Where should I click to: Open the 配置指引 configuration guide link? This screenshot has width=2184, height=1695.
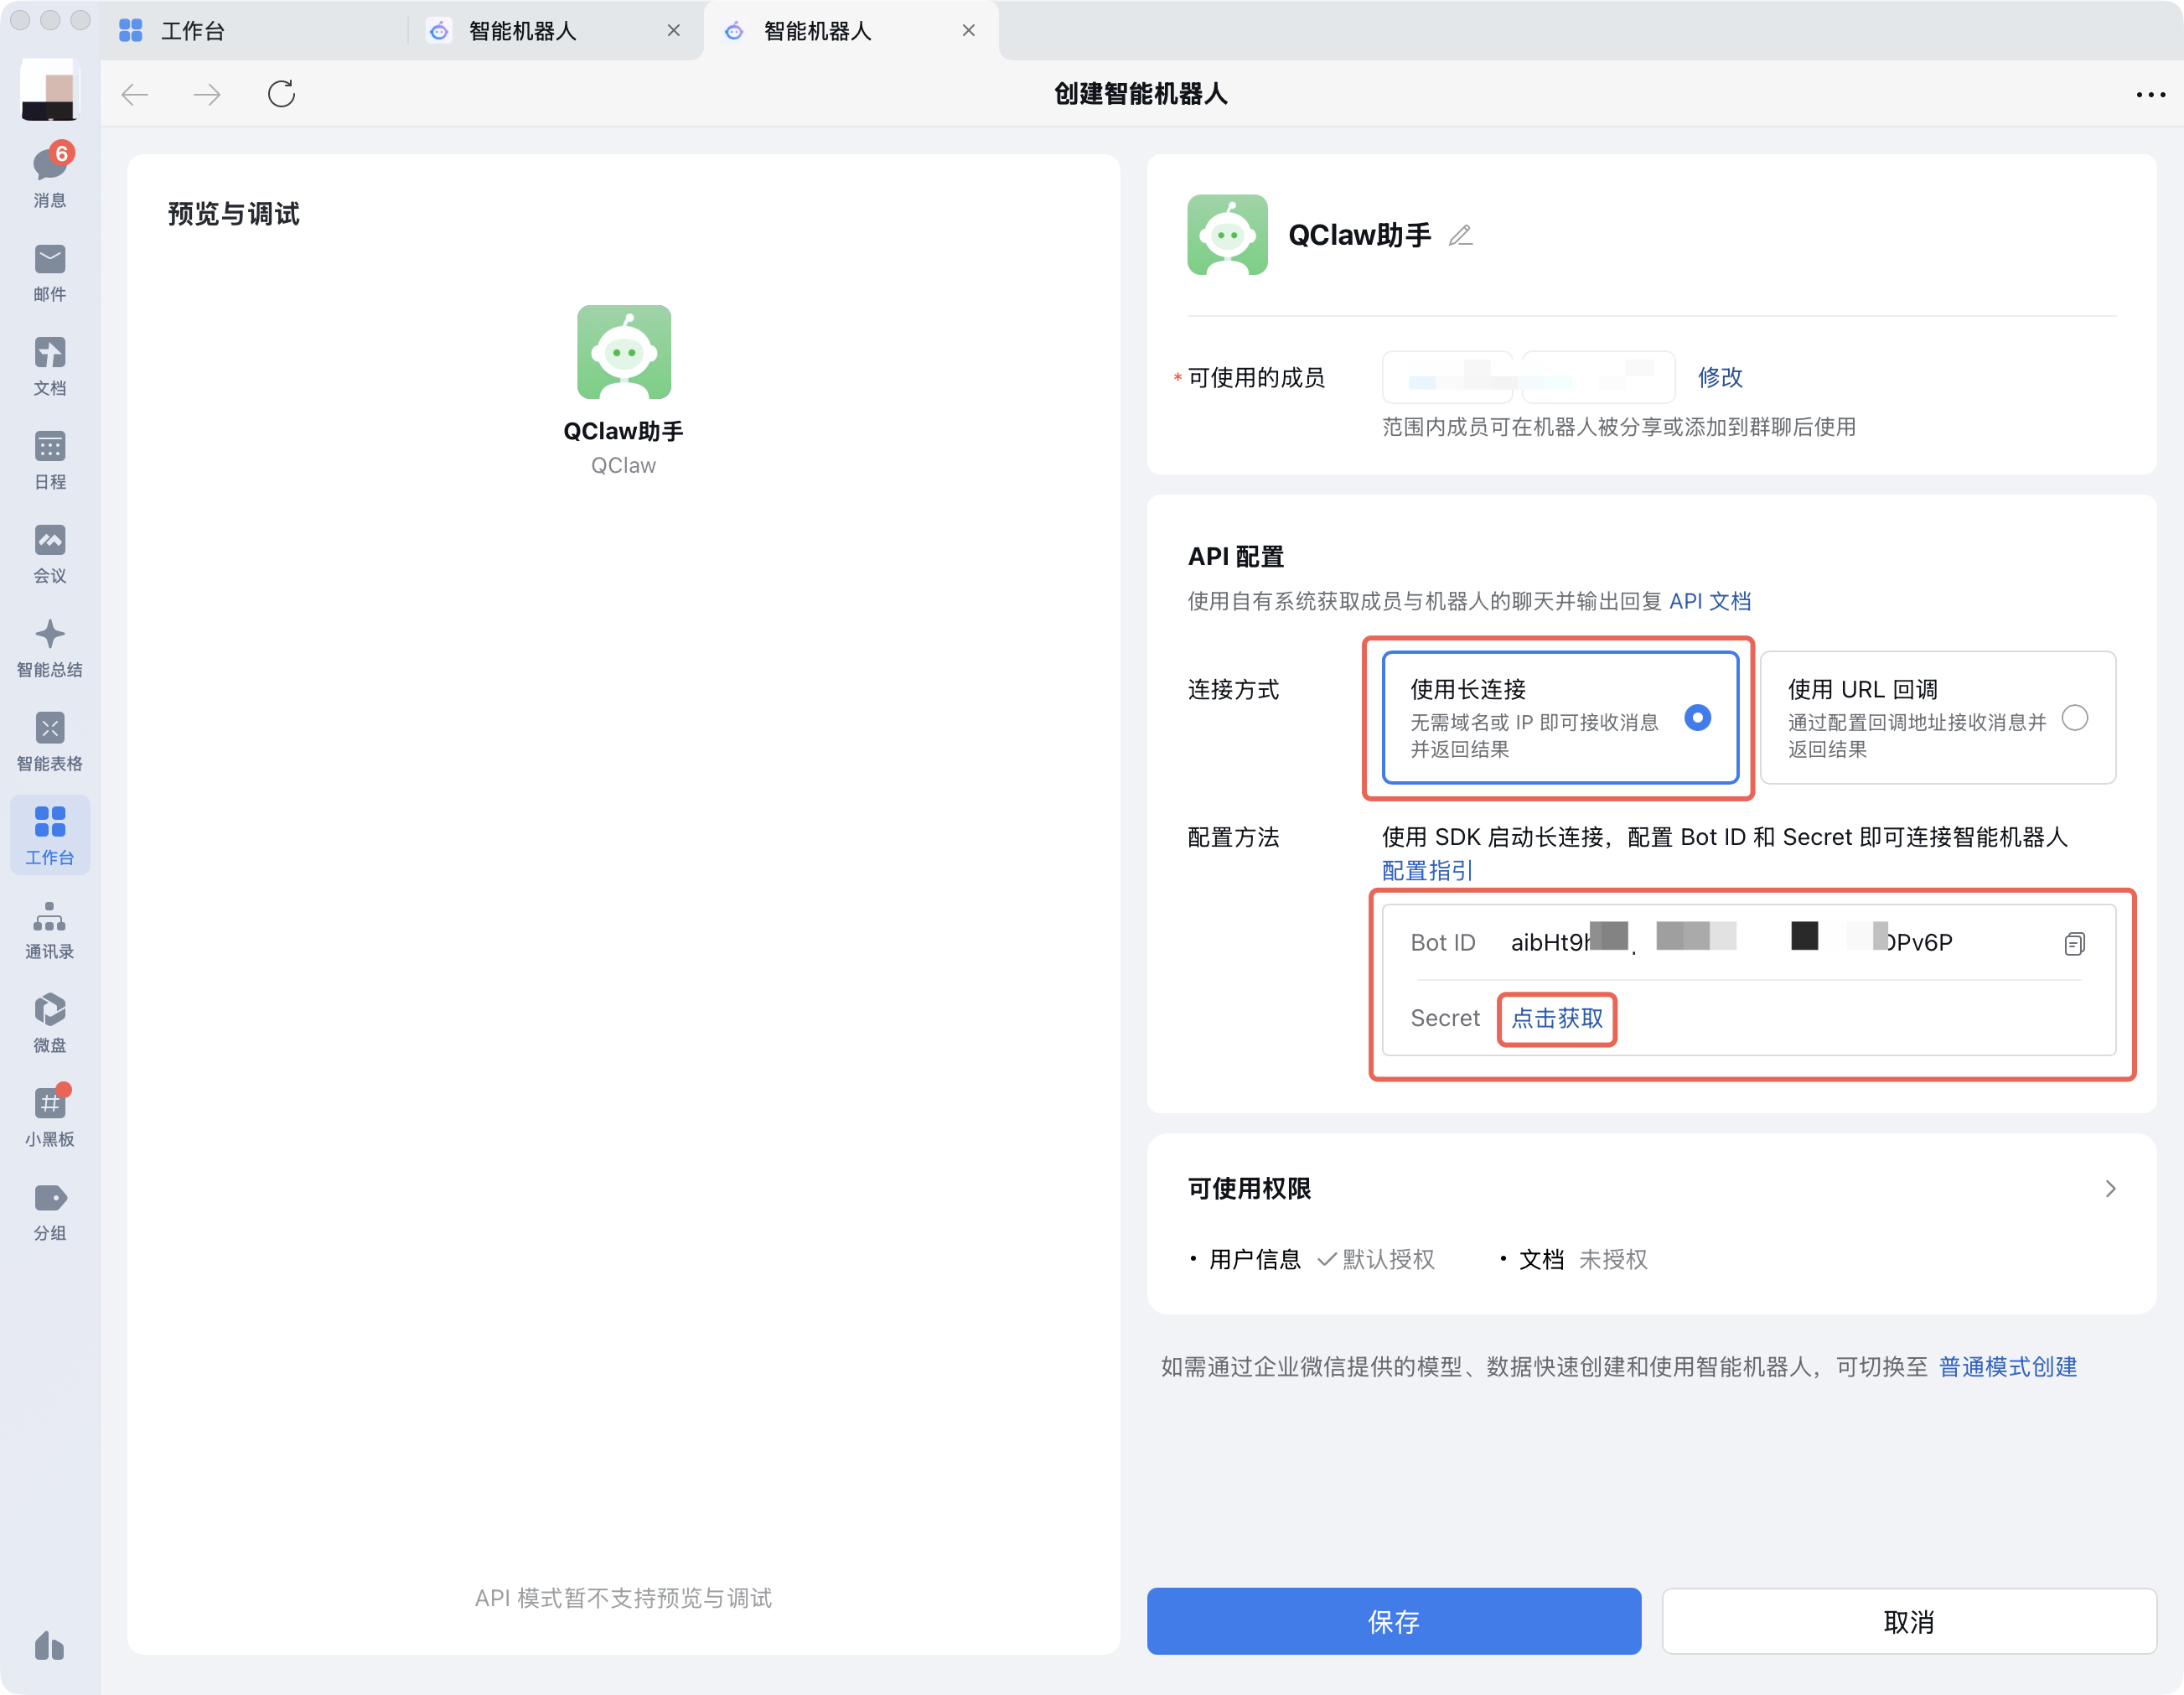coord(1426,870)
